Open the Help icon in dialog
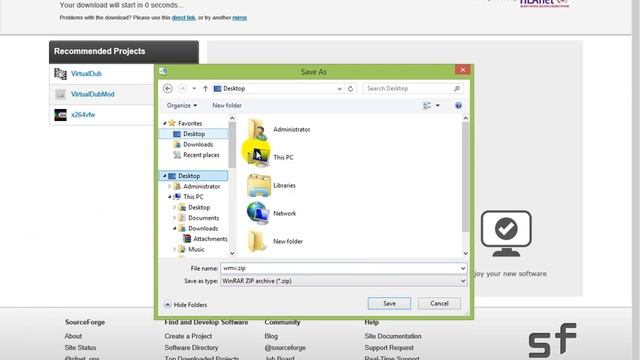The image size is (640, 360). (x=458, y=106)
